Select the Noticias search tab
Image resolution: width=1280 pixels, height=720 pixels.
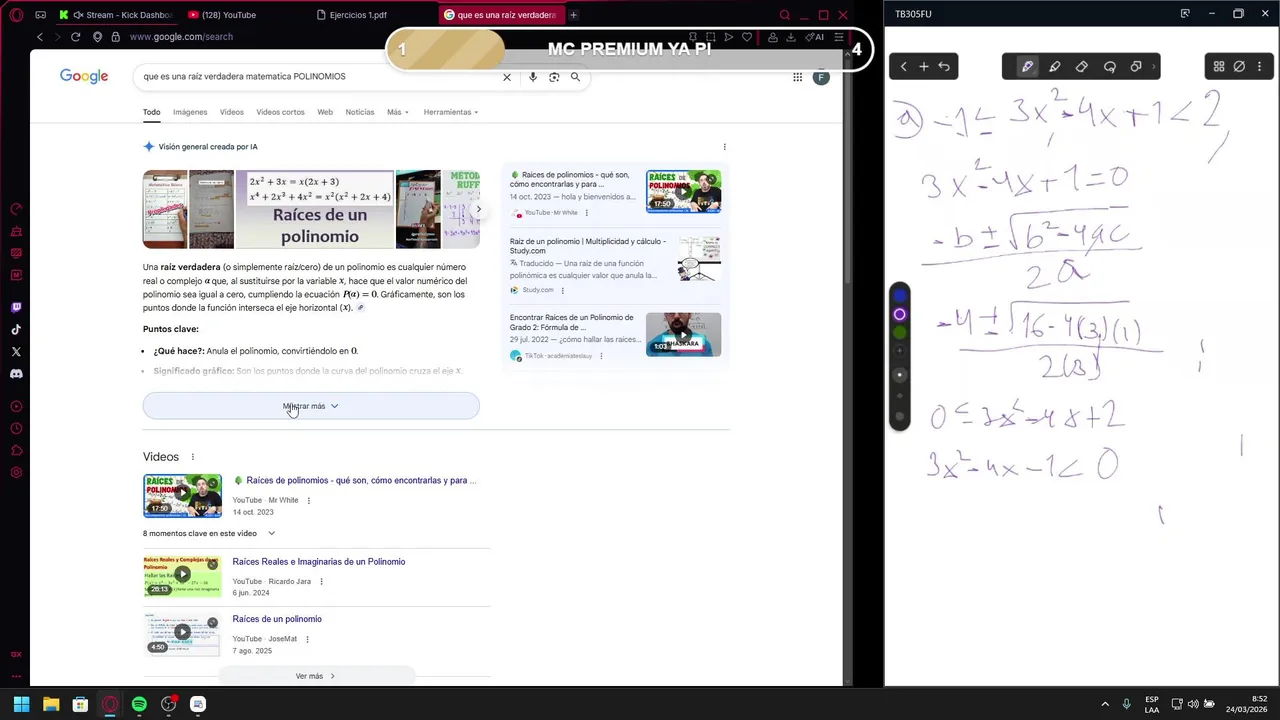(x=360, y=112)
